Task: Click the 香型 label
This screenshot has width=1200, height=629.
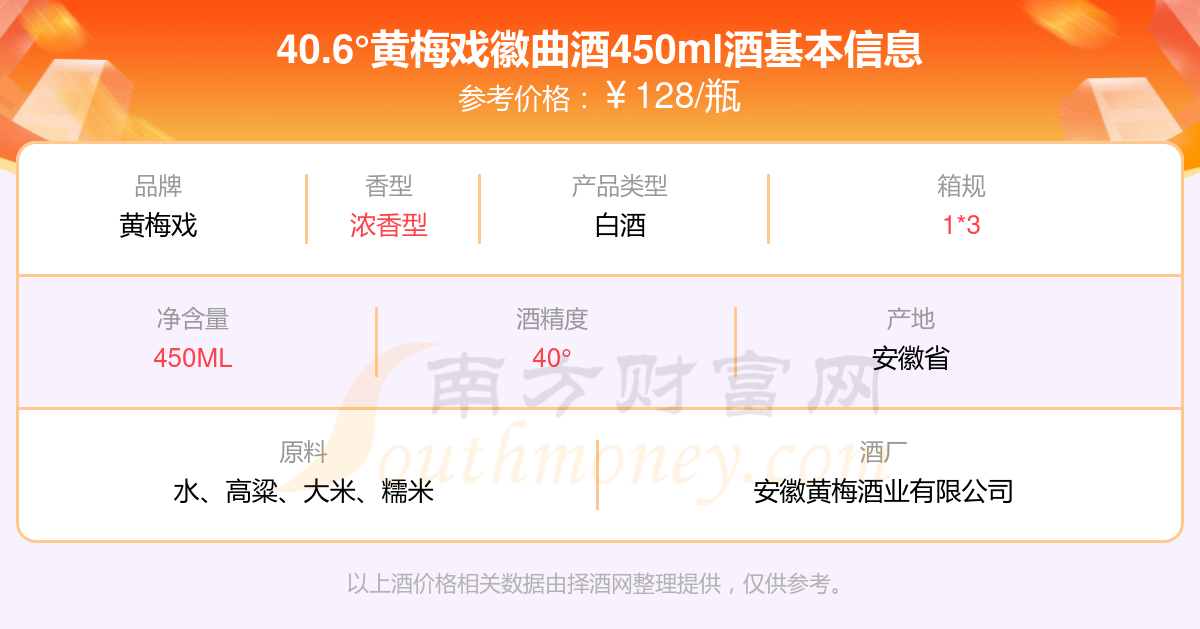Action: (389, 186)
